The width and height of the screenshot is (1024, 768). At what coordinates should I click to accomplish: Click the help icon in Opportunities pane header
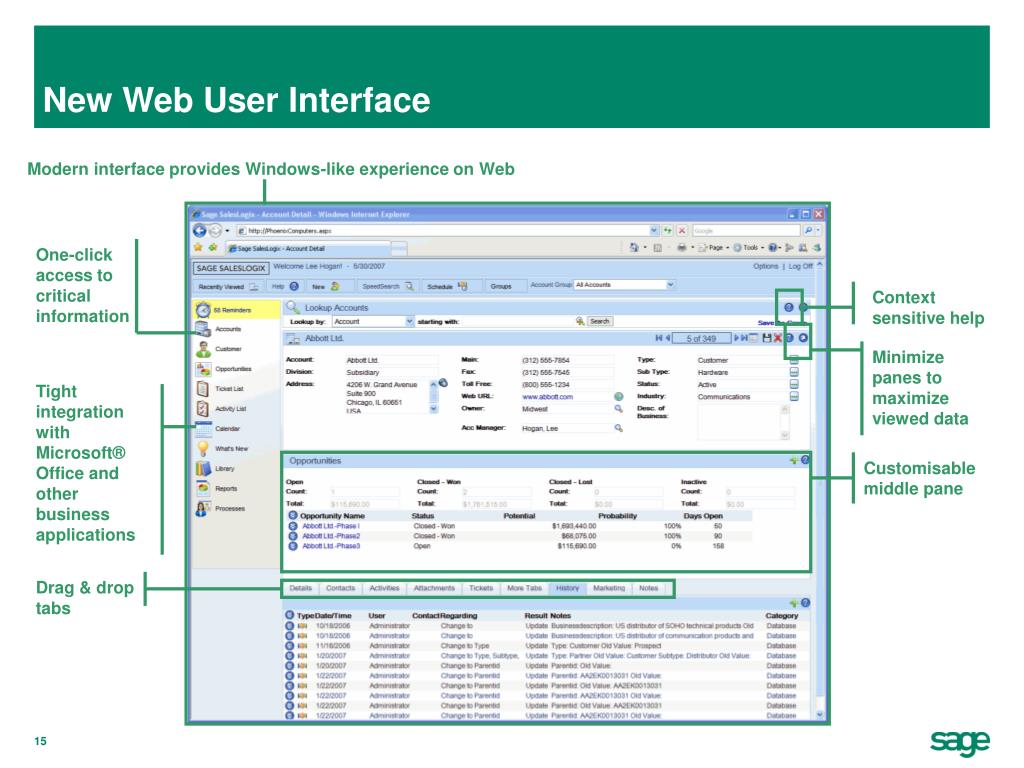[805, 460]
